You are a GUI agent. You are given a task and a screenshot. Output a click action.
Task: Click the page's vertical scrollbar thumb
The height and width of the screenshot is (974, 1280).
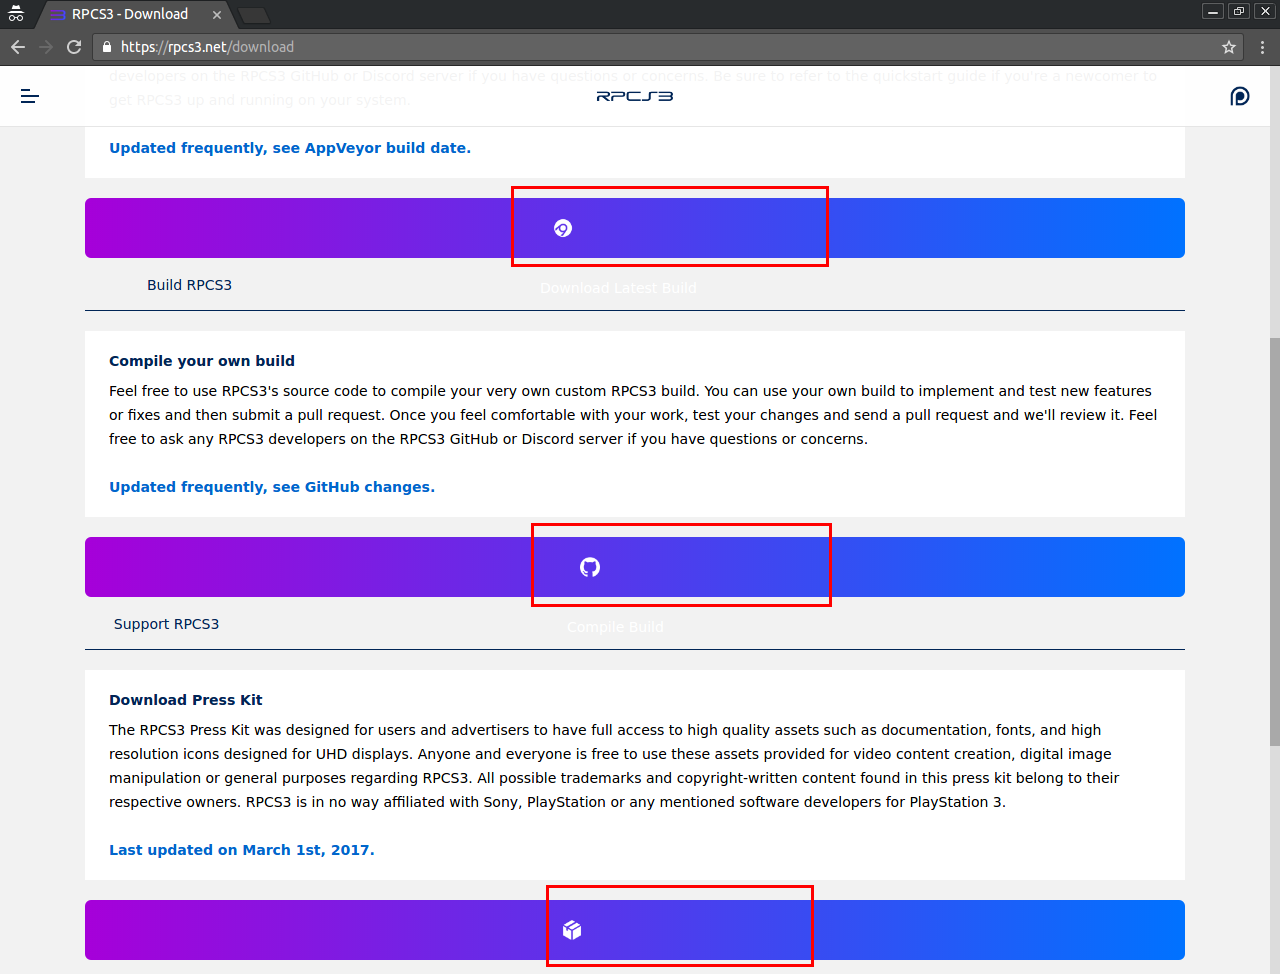[1274, 541]
